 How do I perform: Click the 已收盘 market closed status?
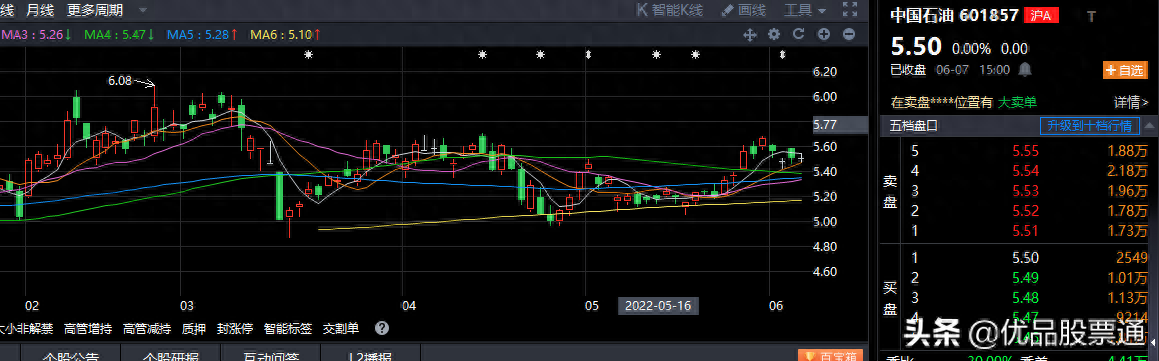(908, 70)
